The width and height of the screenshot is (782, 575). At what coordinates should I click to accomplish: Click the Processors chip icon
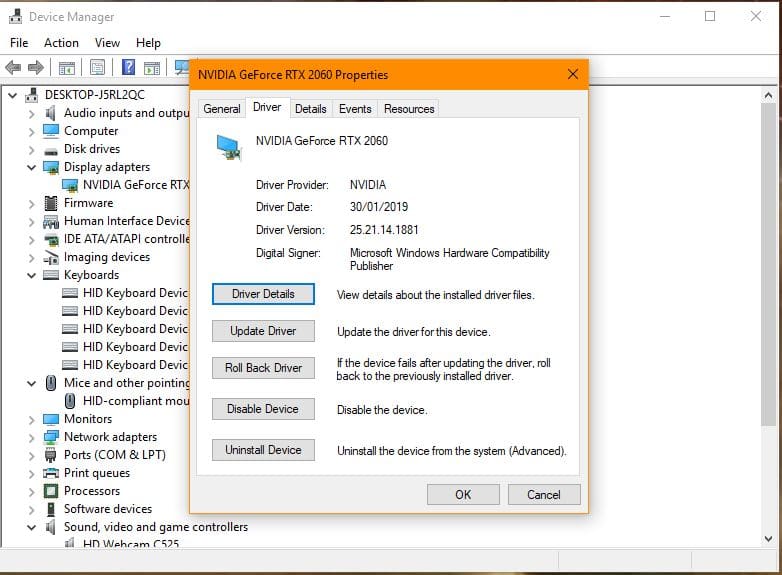(x=51, y=491)
